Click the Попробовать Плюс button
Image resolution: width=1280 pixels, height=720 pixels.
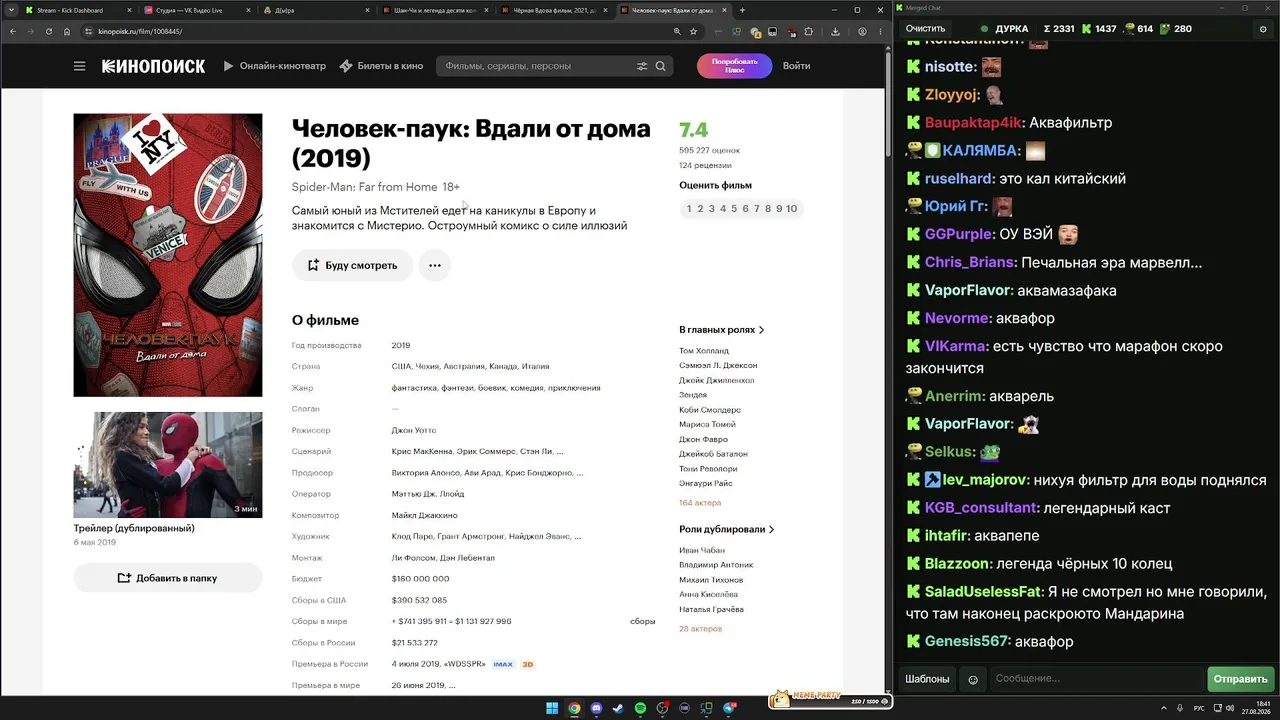tap(734, 66)
